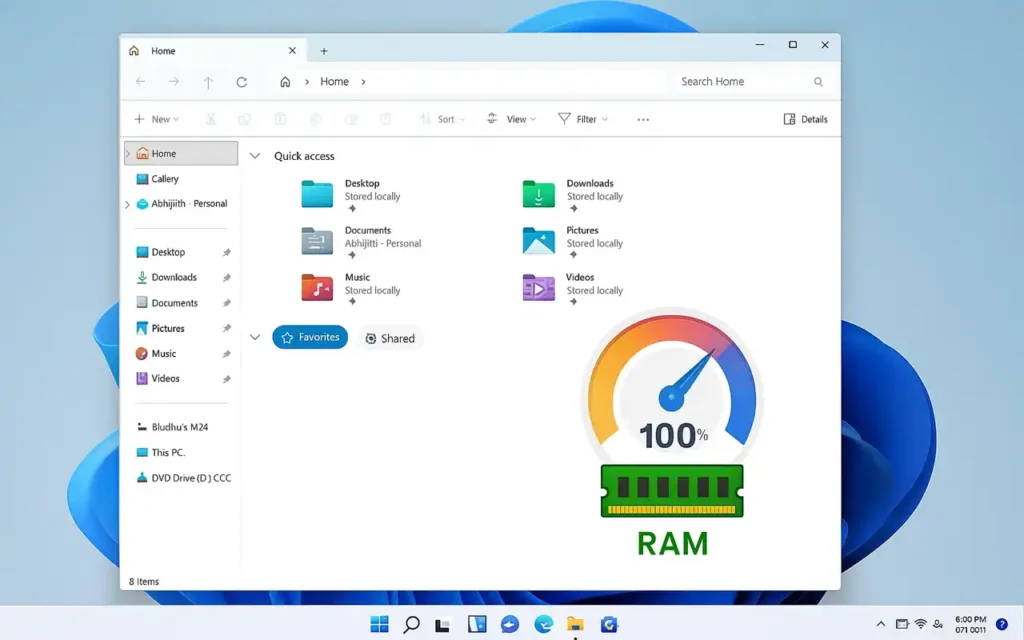
Task: Toggle the Favorites filter pill
Action: 310,337
